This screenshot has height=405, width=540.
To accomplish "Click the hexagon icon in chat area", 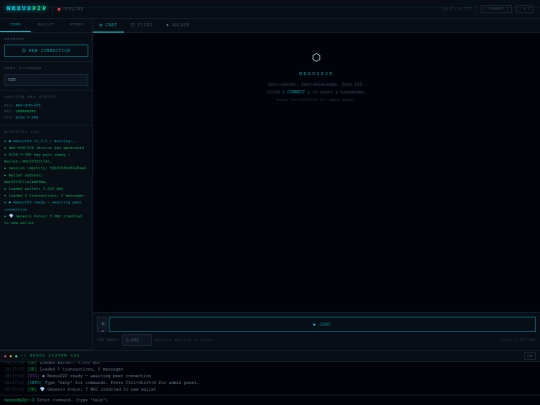I will (x=316, y=58).
